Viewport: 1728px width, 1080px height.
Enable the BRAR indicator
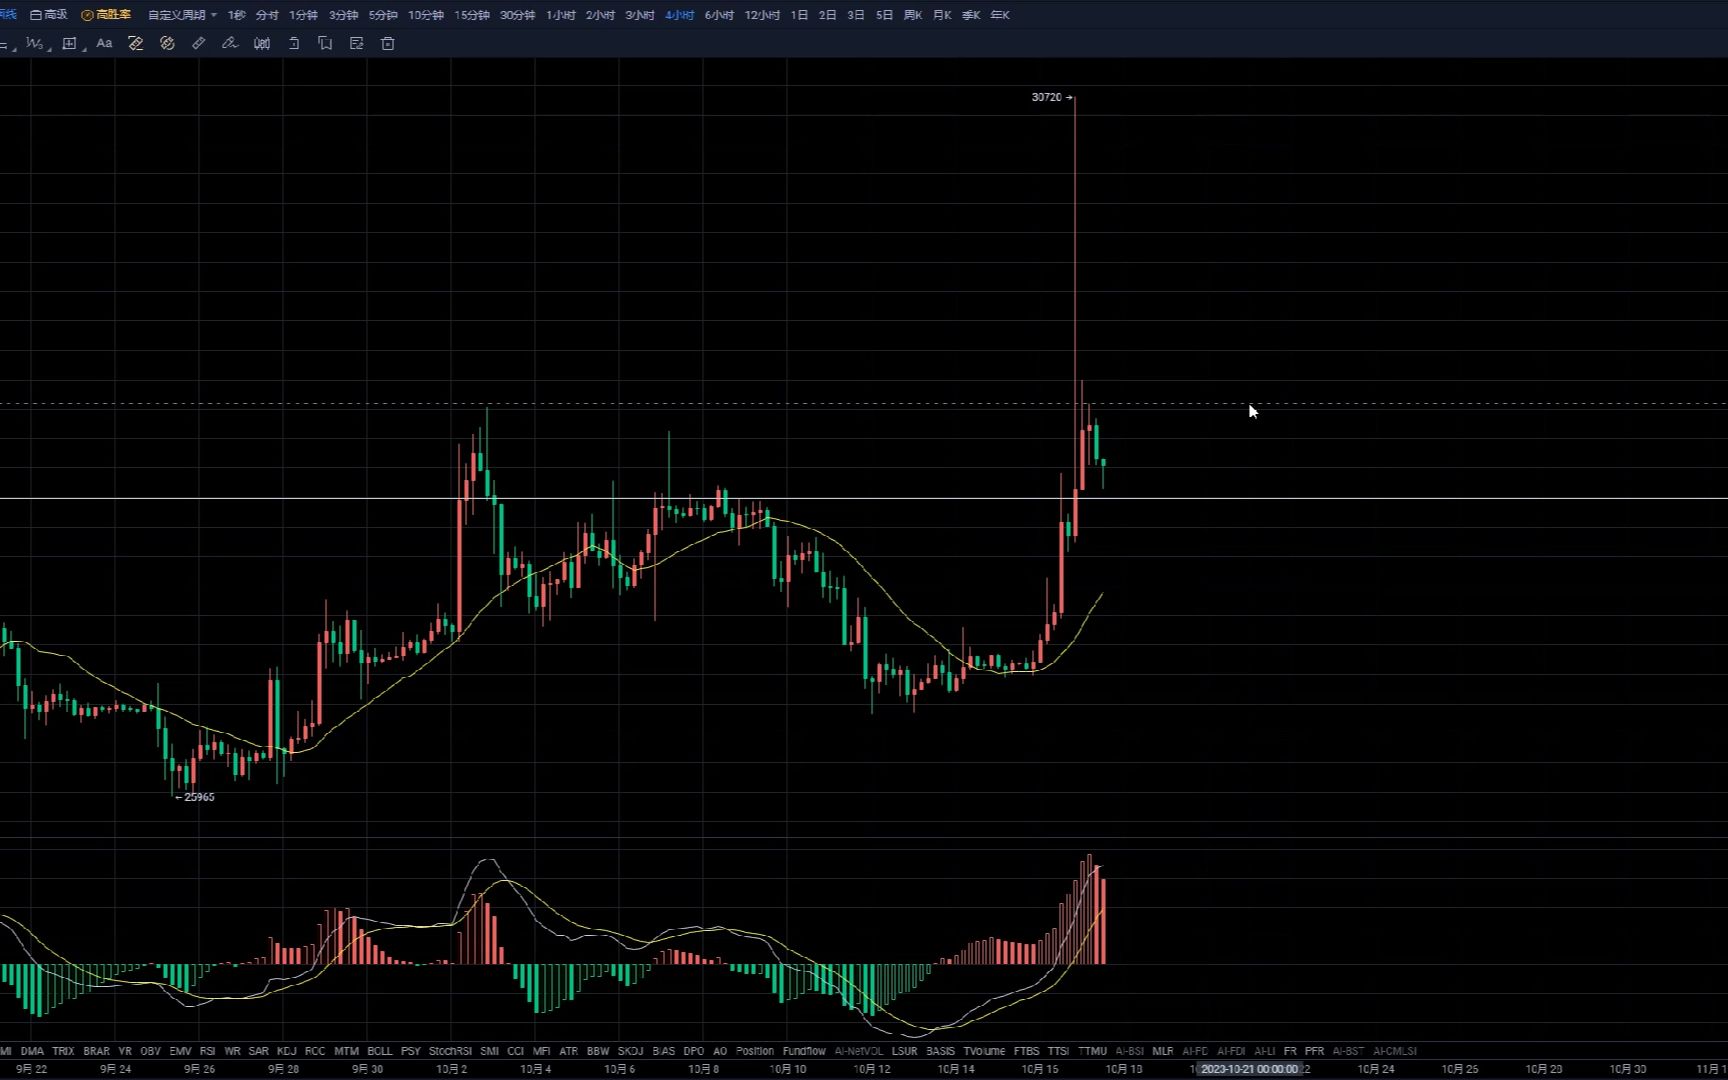pos(97,1051)
